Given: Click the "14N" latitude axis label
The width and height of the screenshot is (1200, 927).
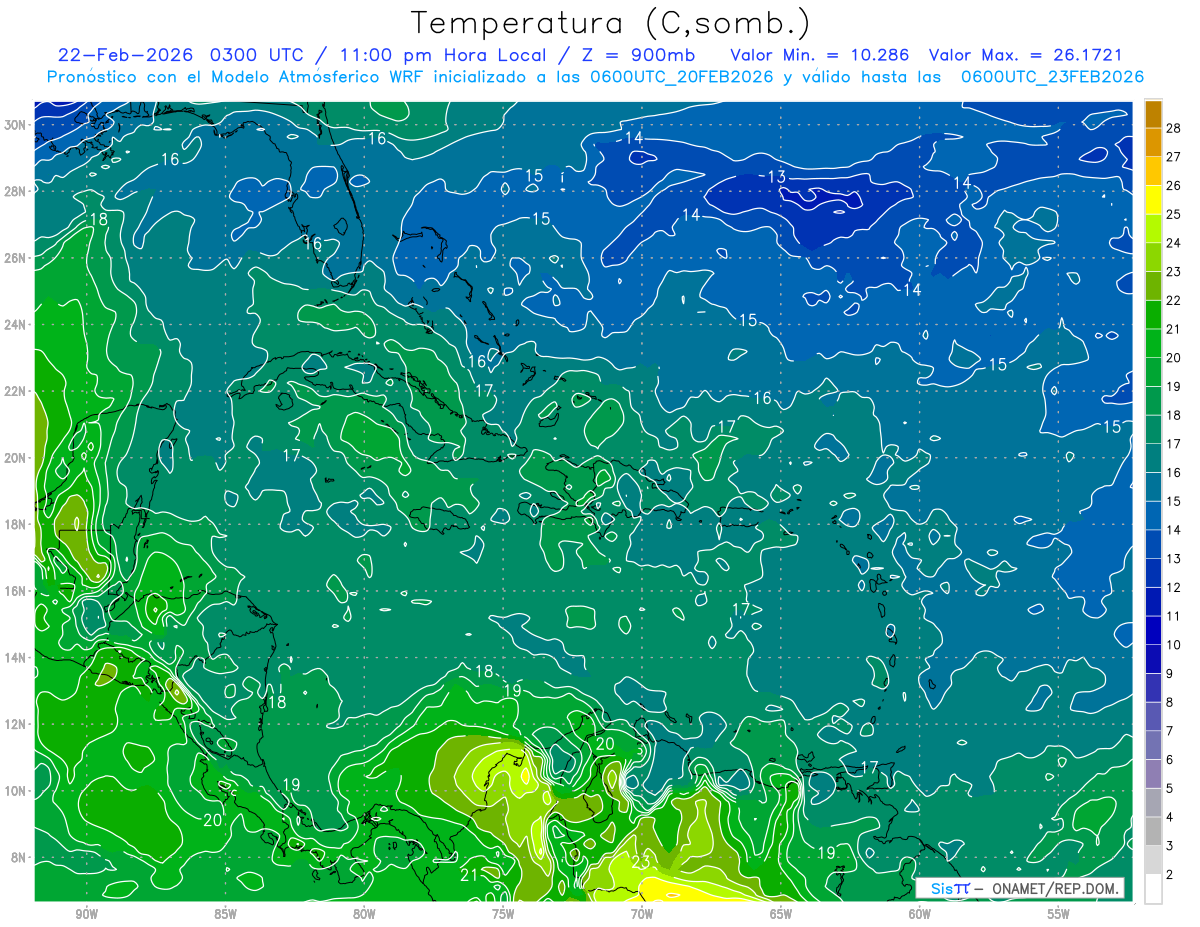Looking at the screenshot, I should (15, 657).
